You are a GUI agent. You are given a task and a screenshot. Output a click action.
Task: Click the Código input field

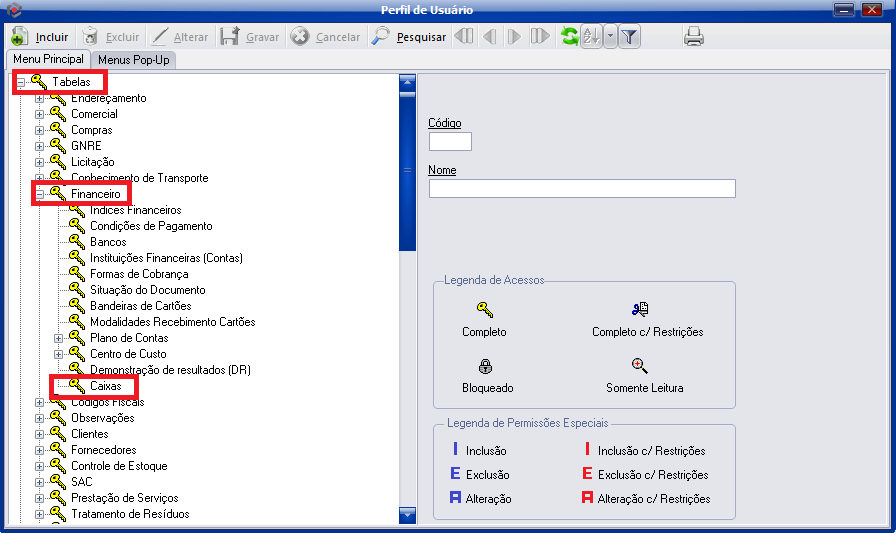450,142
